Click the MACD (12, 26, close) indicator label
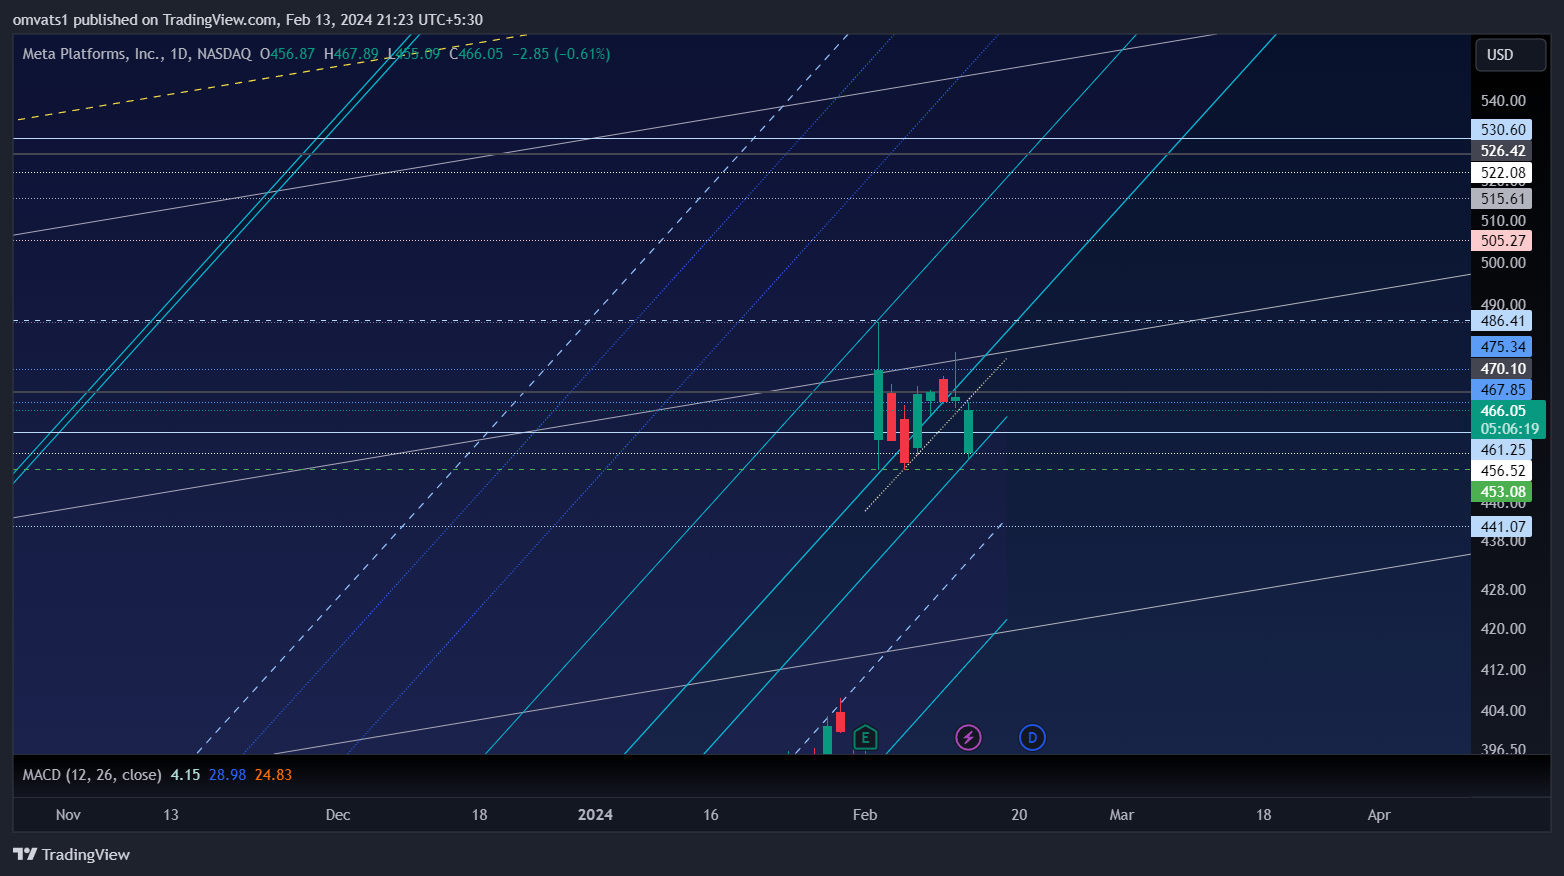This screenshot has width=1564, height=876. pyautogui.click(x=92, y=775)
